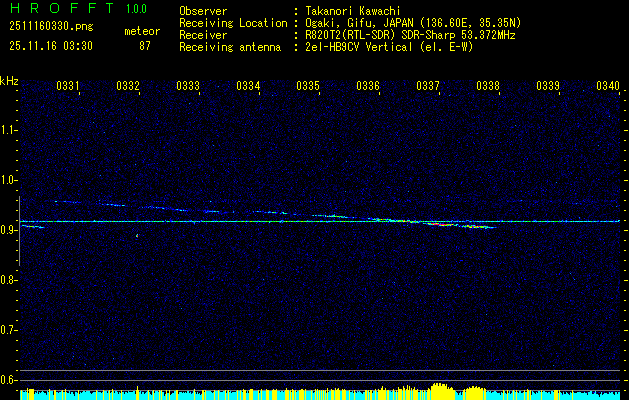629x400 pixels.
Task: Select the 0334 time marker
Action: (x=248, y=86)
